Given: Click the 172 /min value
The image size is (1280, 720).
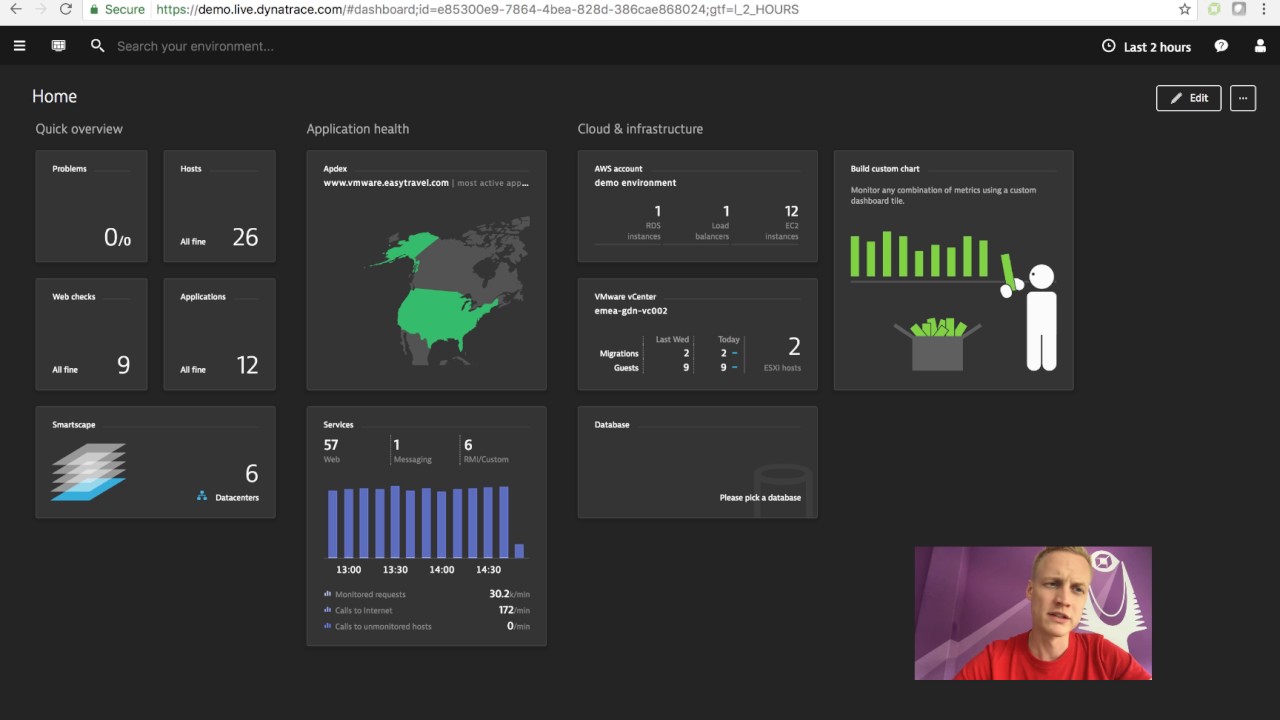Looking at the screenshot, I should tap(514, 610).
